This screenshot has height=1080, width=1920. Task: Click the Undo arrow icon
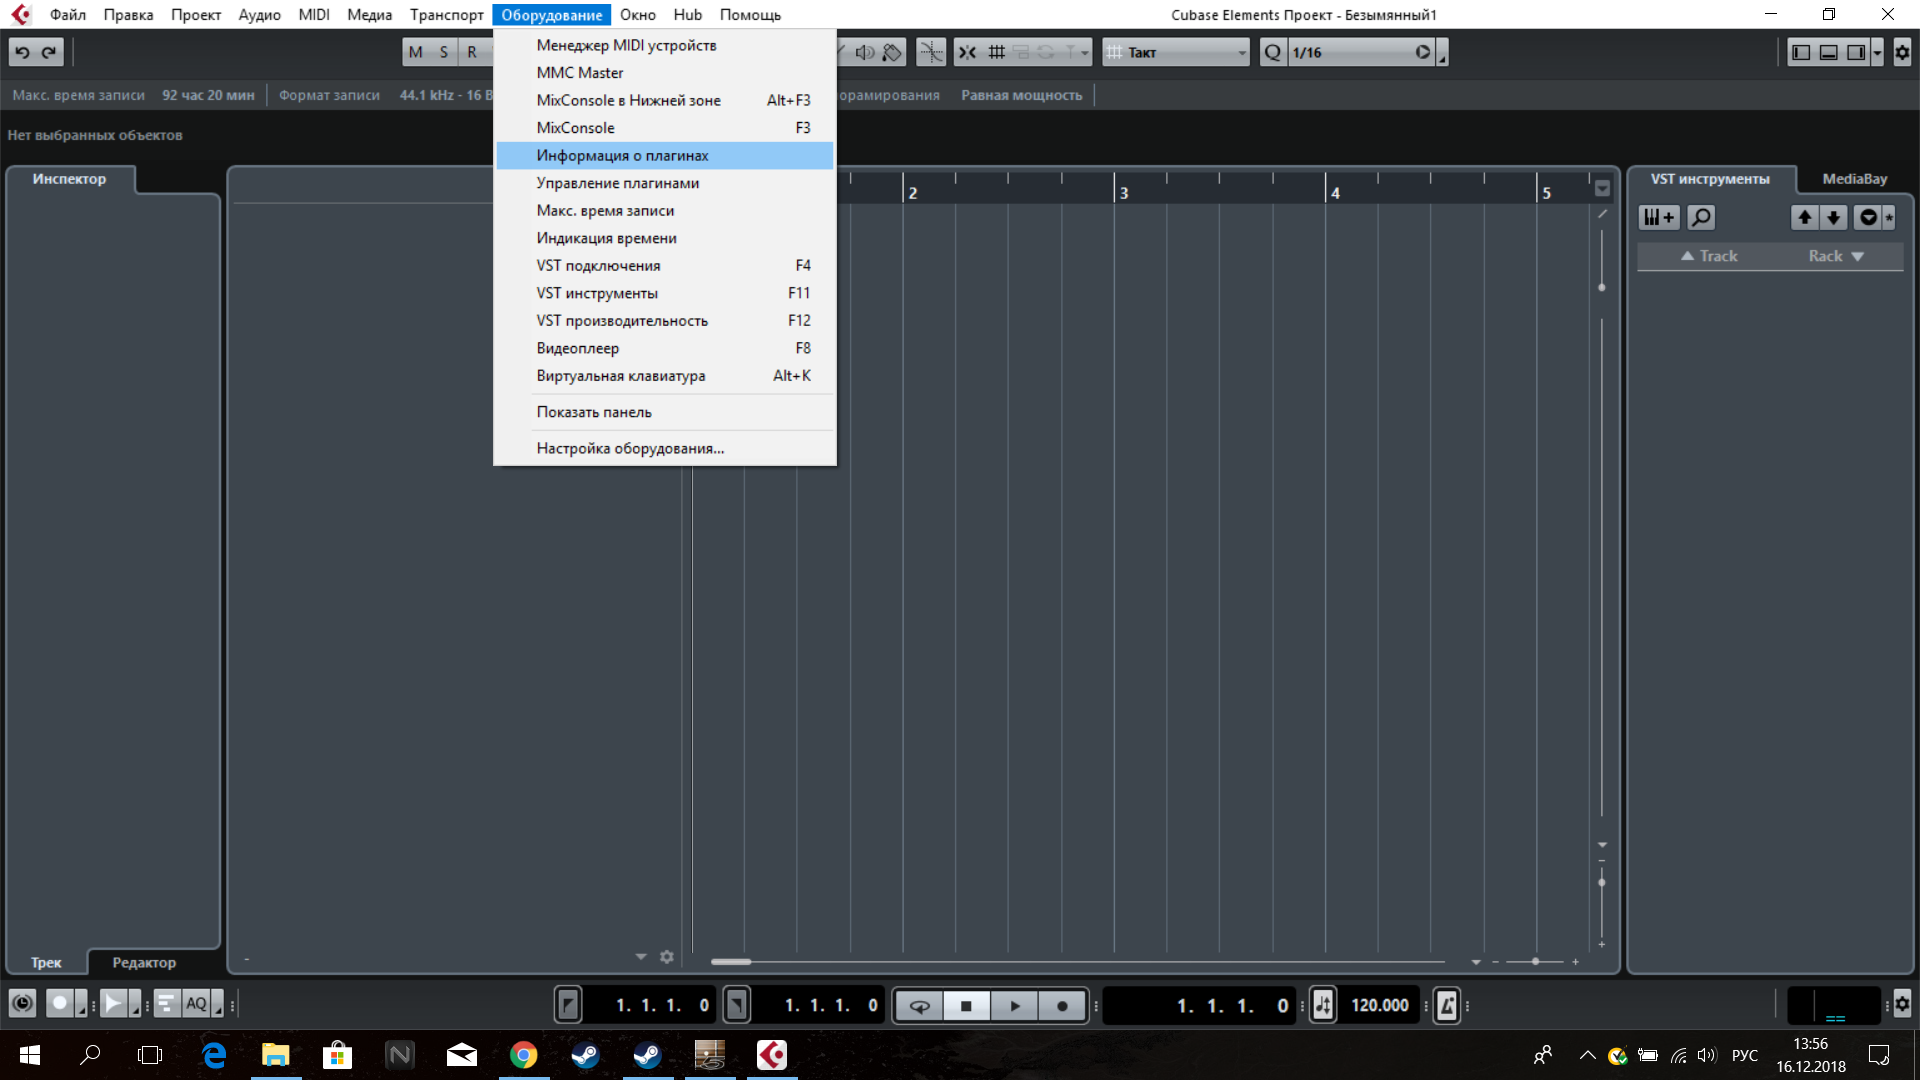click(23, 52)
